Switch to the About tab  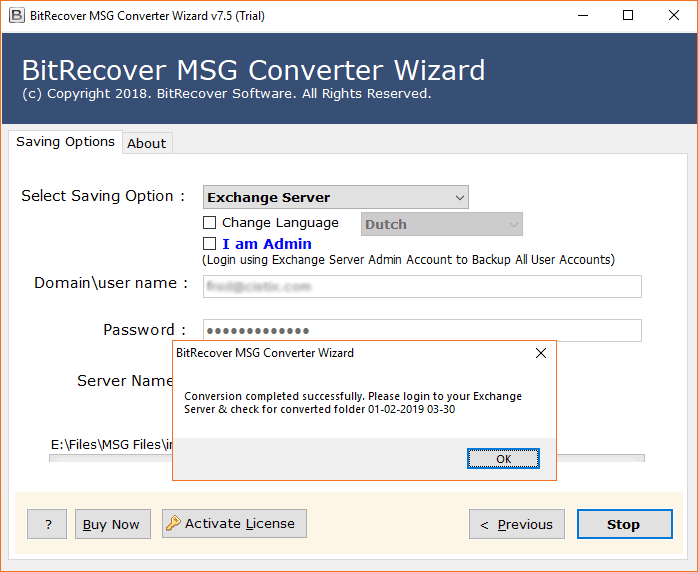146,143
